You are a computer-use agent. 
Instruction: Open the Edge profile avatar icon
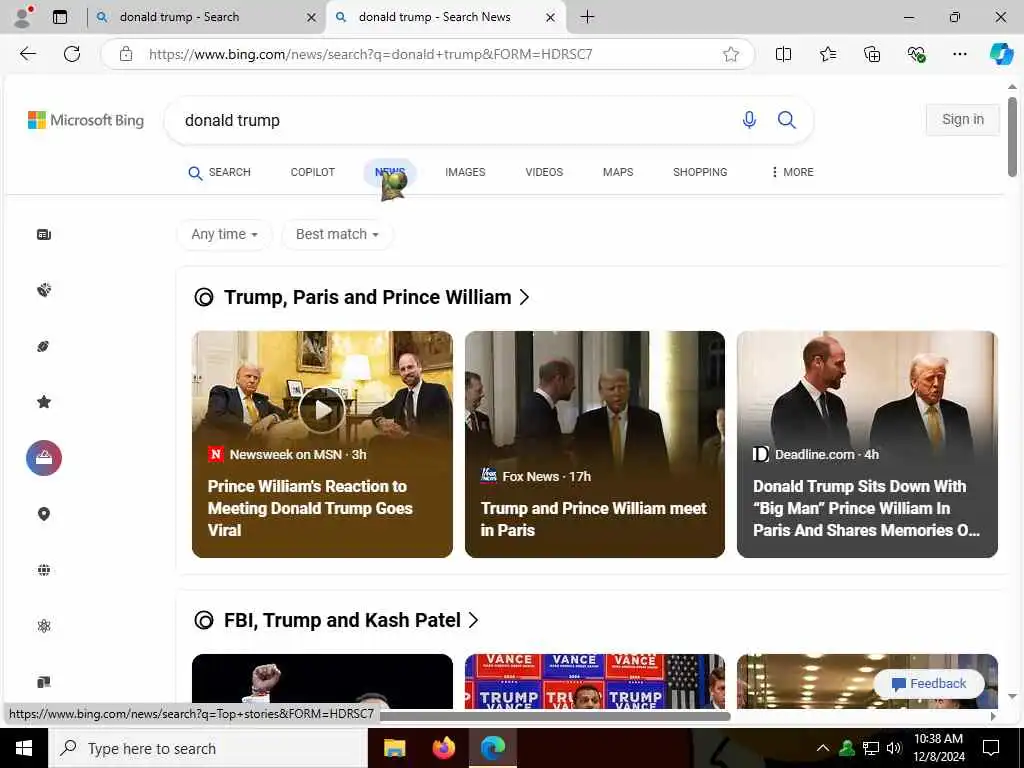[23, 16]
